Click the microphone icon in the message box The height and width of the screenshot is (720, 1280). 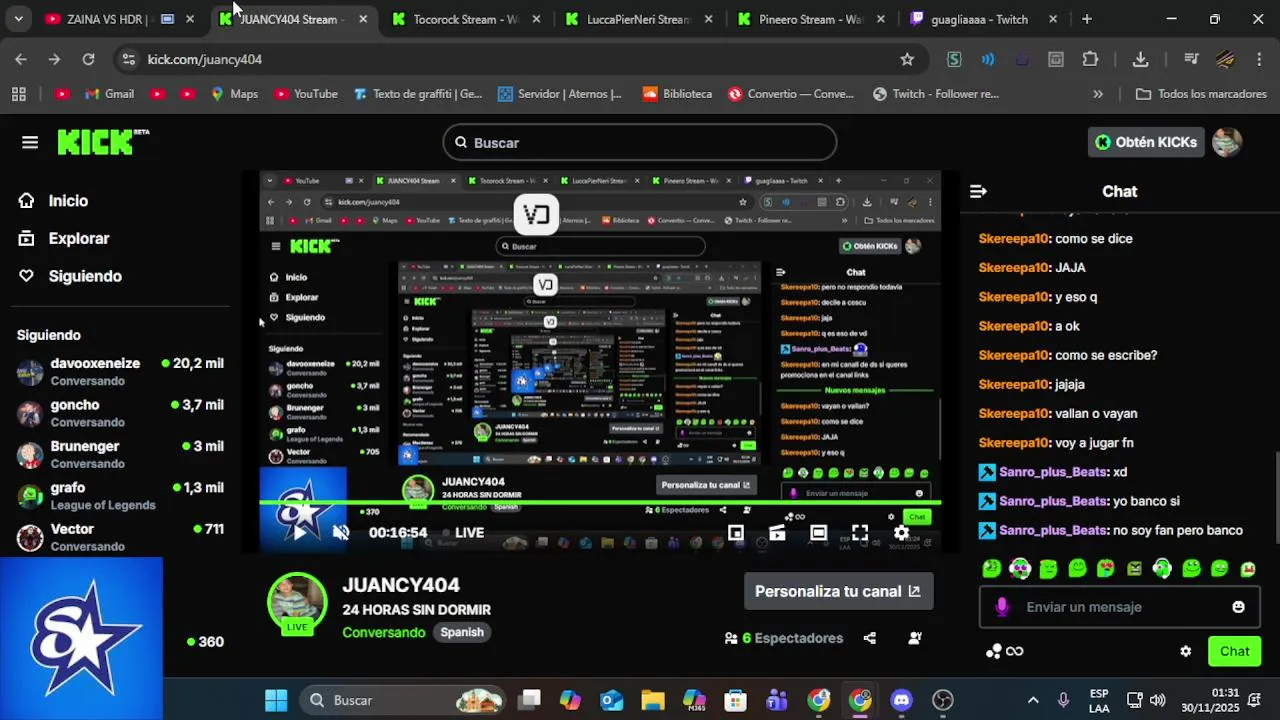point(1002,607)
